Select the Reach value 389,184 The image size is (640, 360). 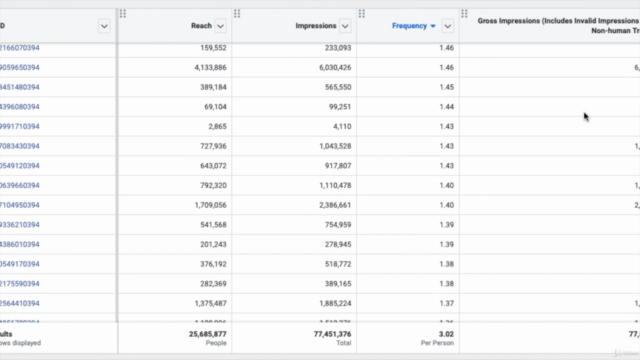tap(213, 87)
